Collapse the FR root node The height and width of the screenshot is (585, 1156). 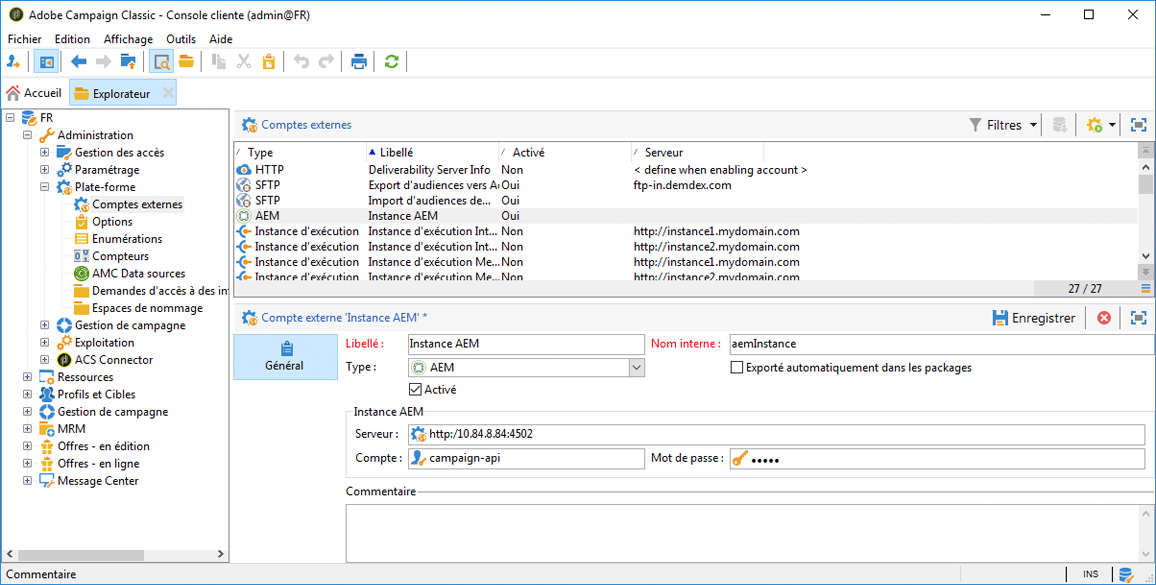point(10,118)
